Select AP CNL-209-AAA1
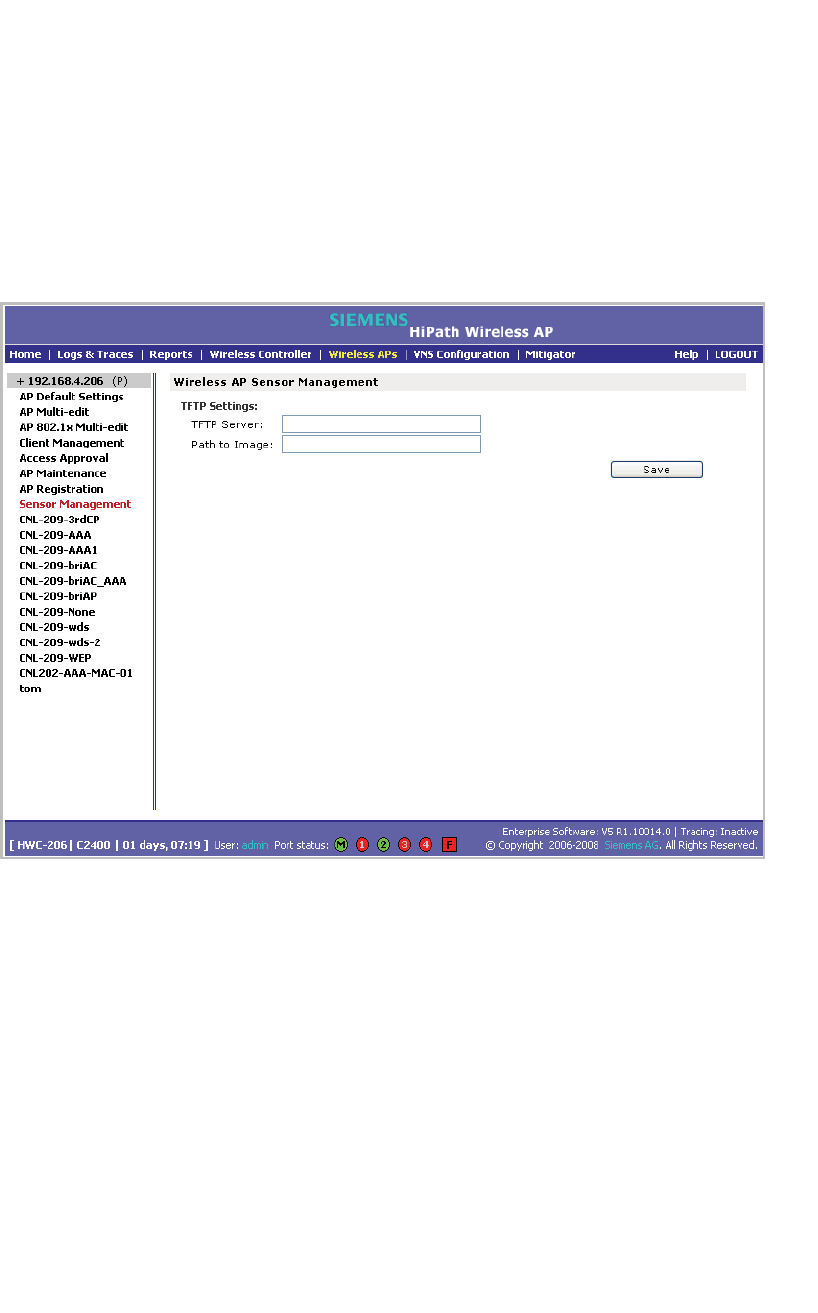Image resolution: width=818 pixels, height=1313 pixels. point(58,550)
